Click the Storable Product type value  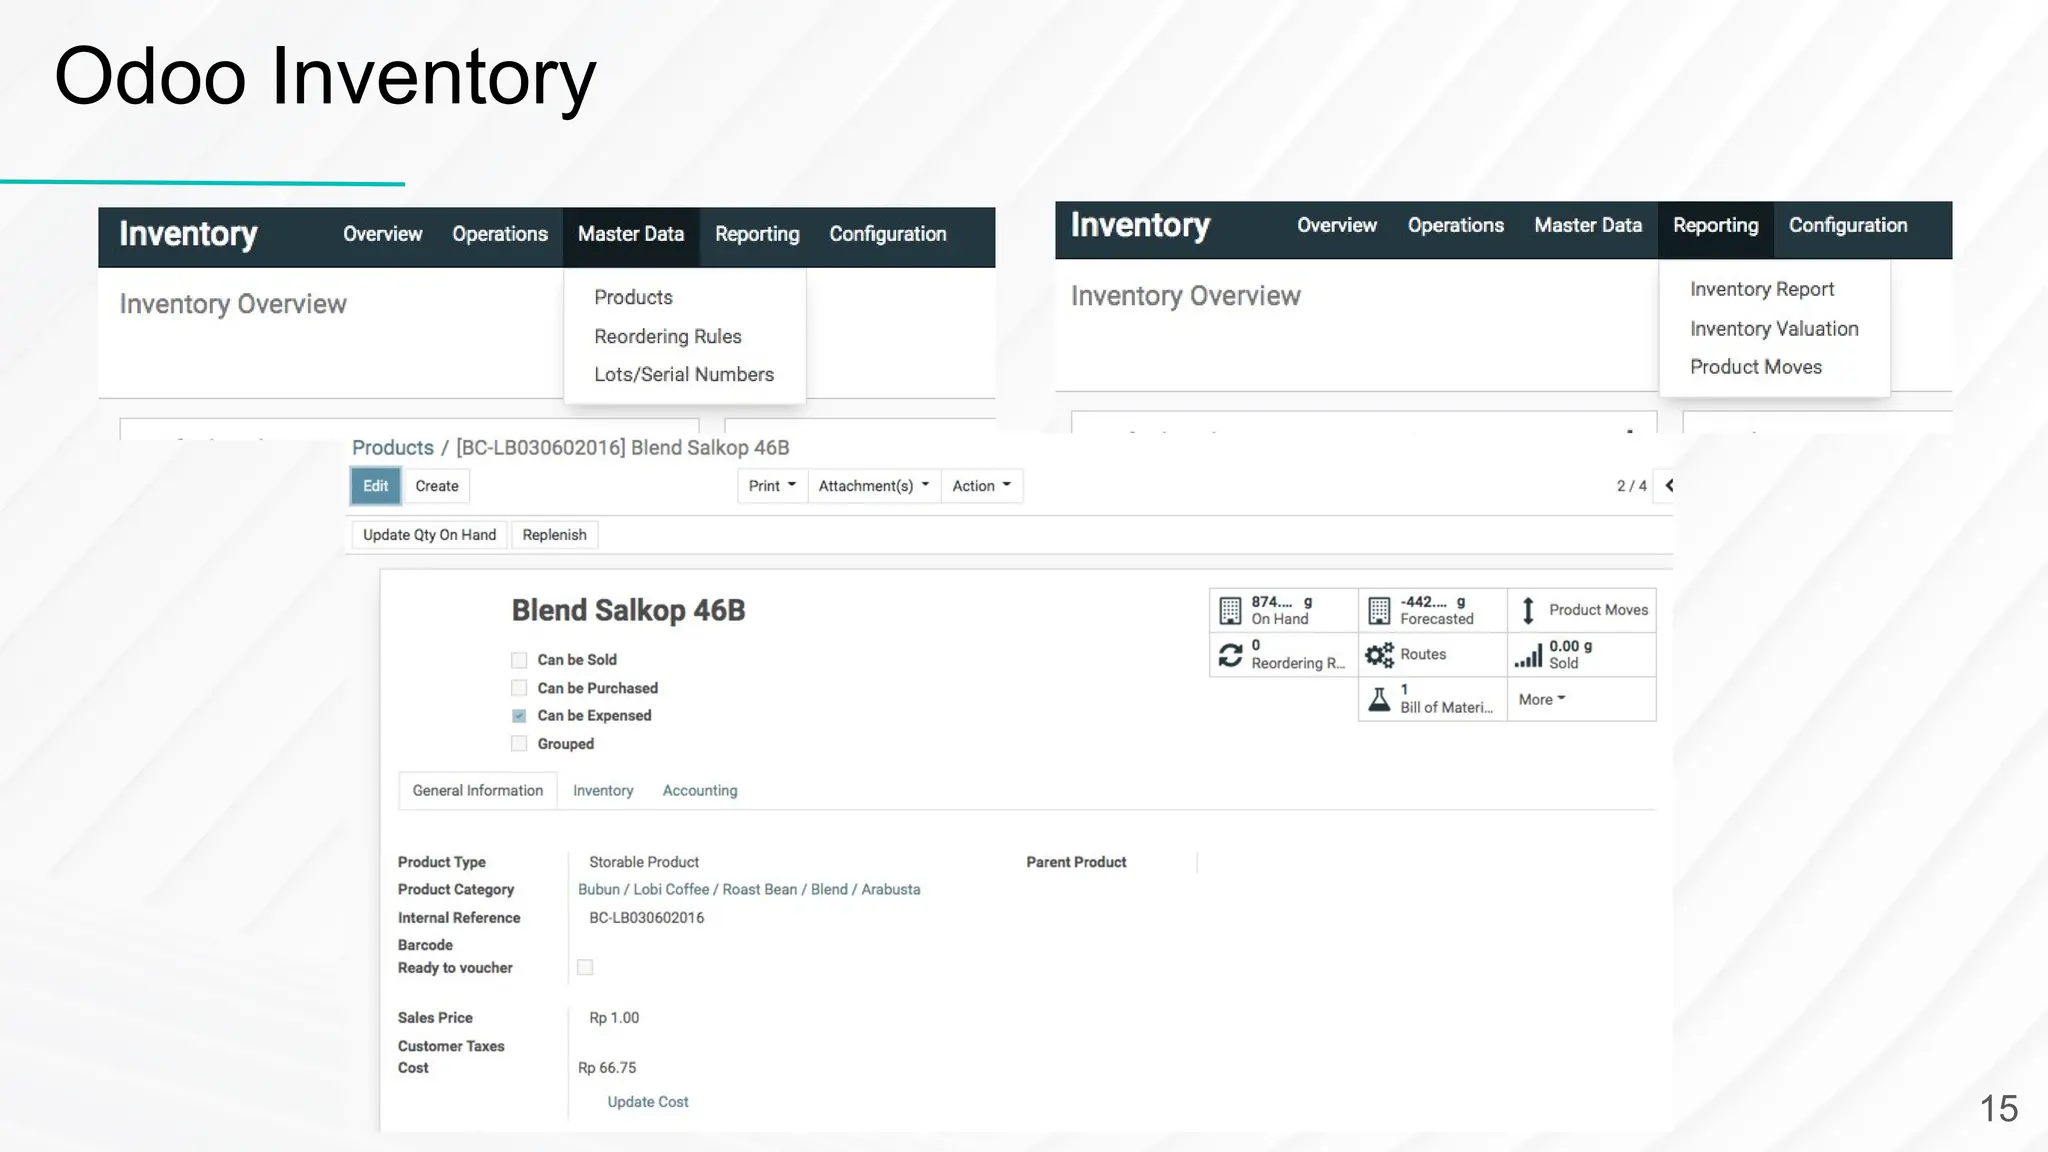coord(644,862)
